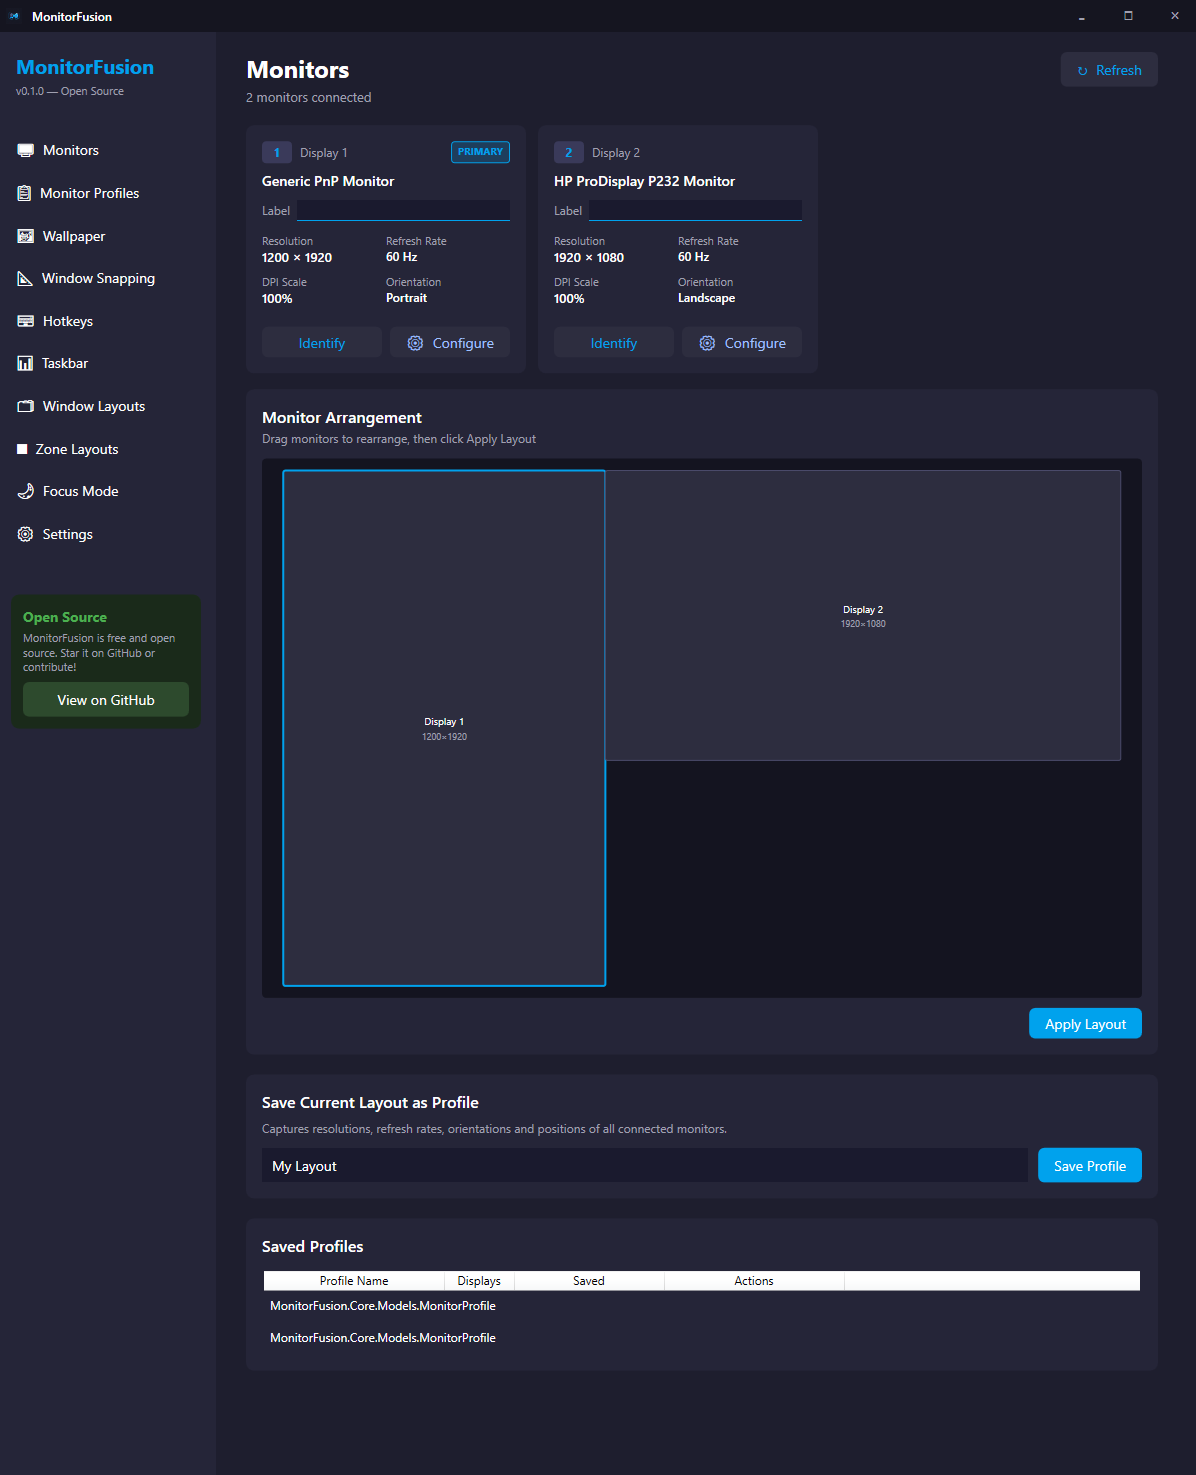Open the Monitors section in sidebar

click(70, 150)
